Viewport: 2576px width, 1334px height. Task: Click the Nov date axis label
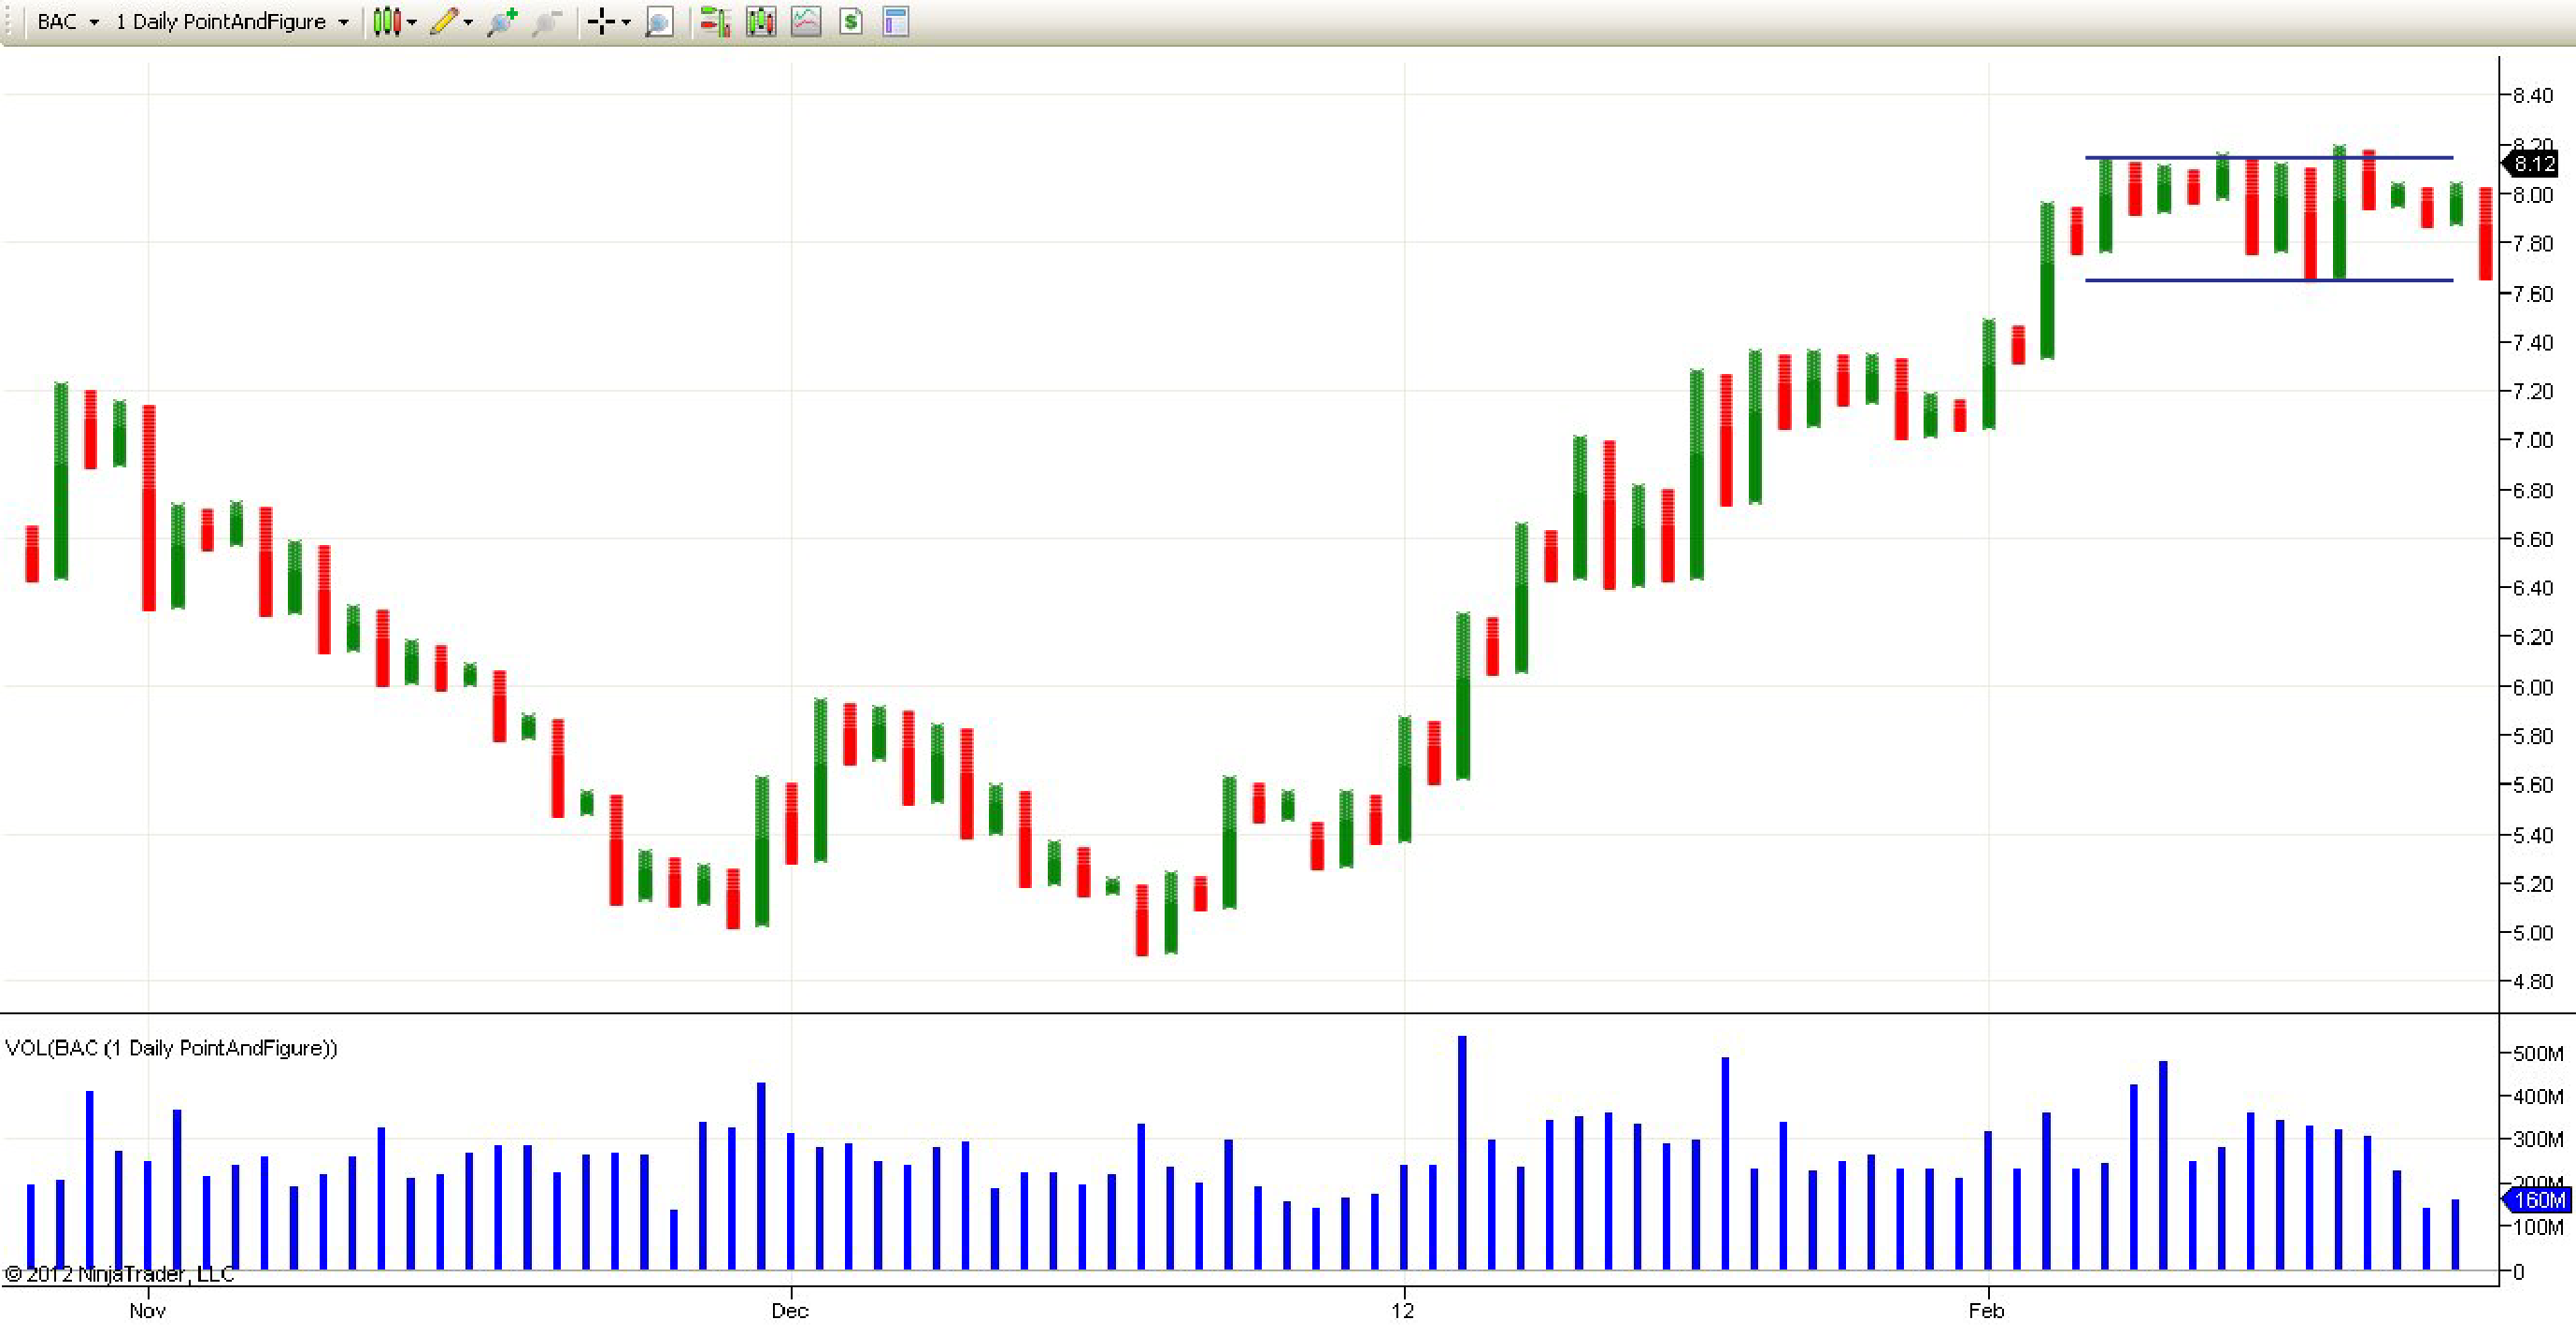(147, 1310)
